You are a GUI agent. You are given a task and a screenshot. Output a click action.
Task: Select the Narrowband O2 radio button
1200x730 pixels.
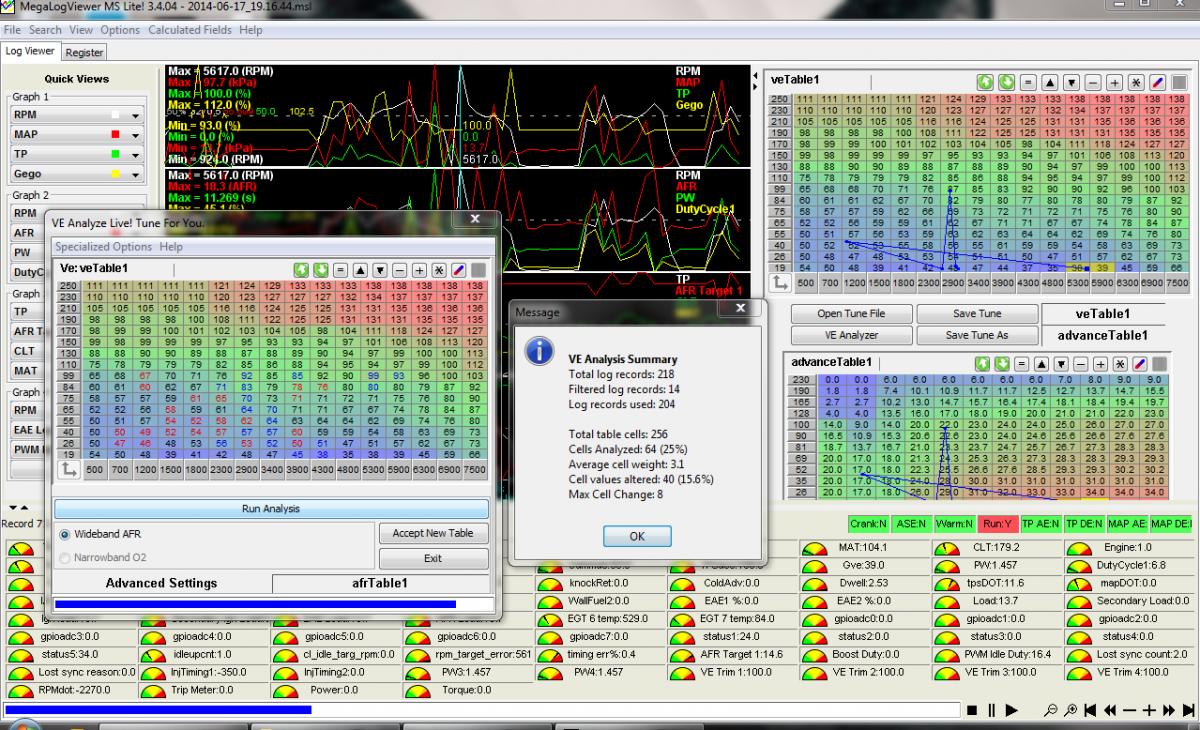point(66,558)
